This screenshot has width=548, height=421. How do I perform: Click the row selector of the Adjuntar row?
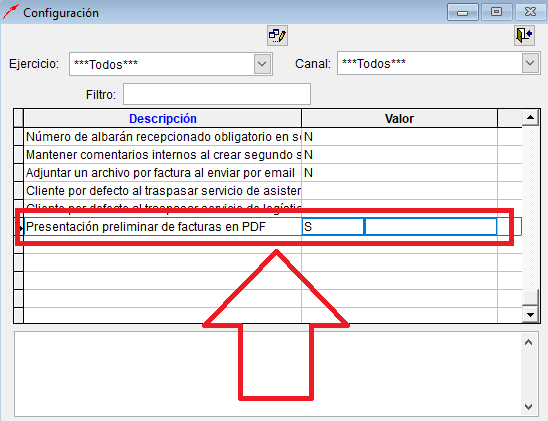[19, 173]
